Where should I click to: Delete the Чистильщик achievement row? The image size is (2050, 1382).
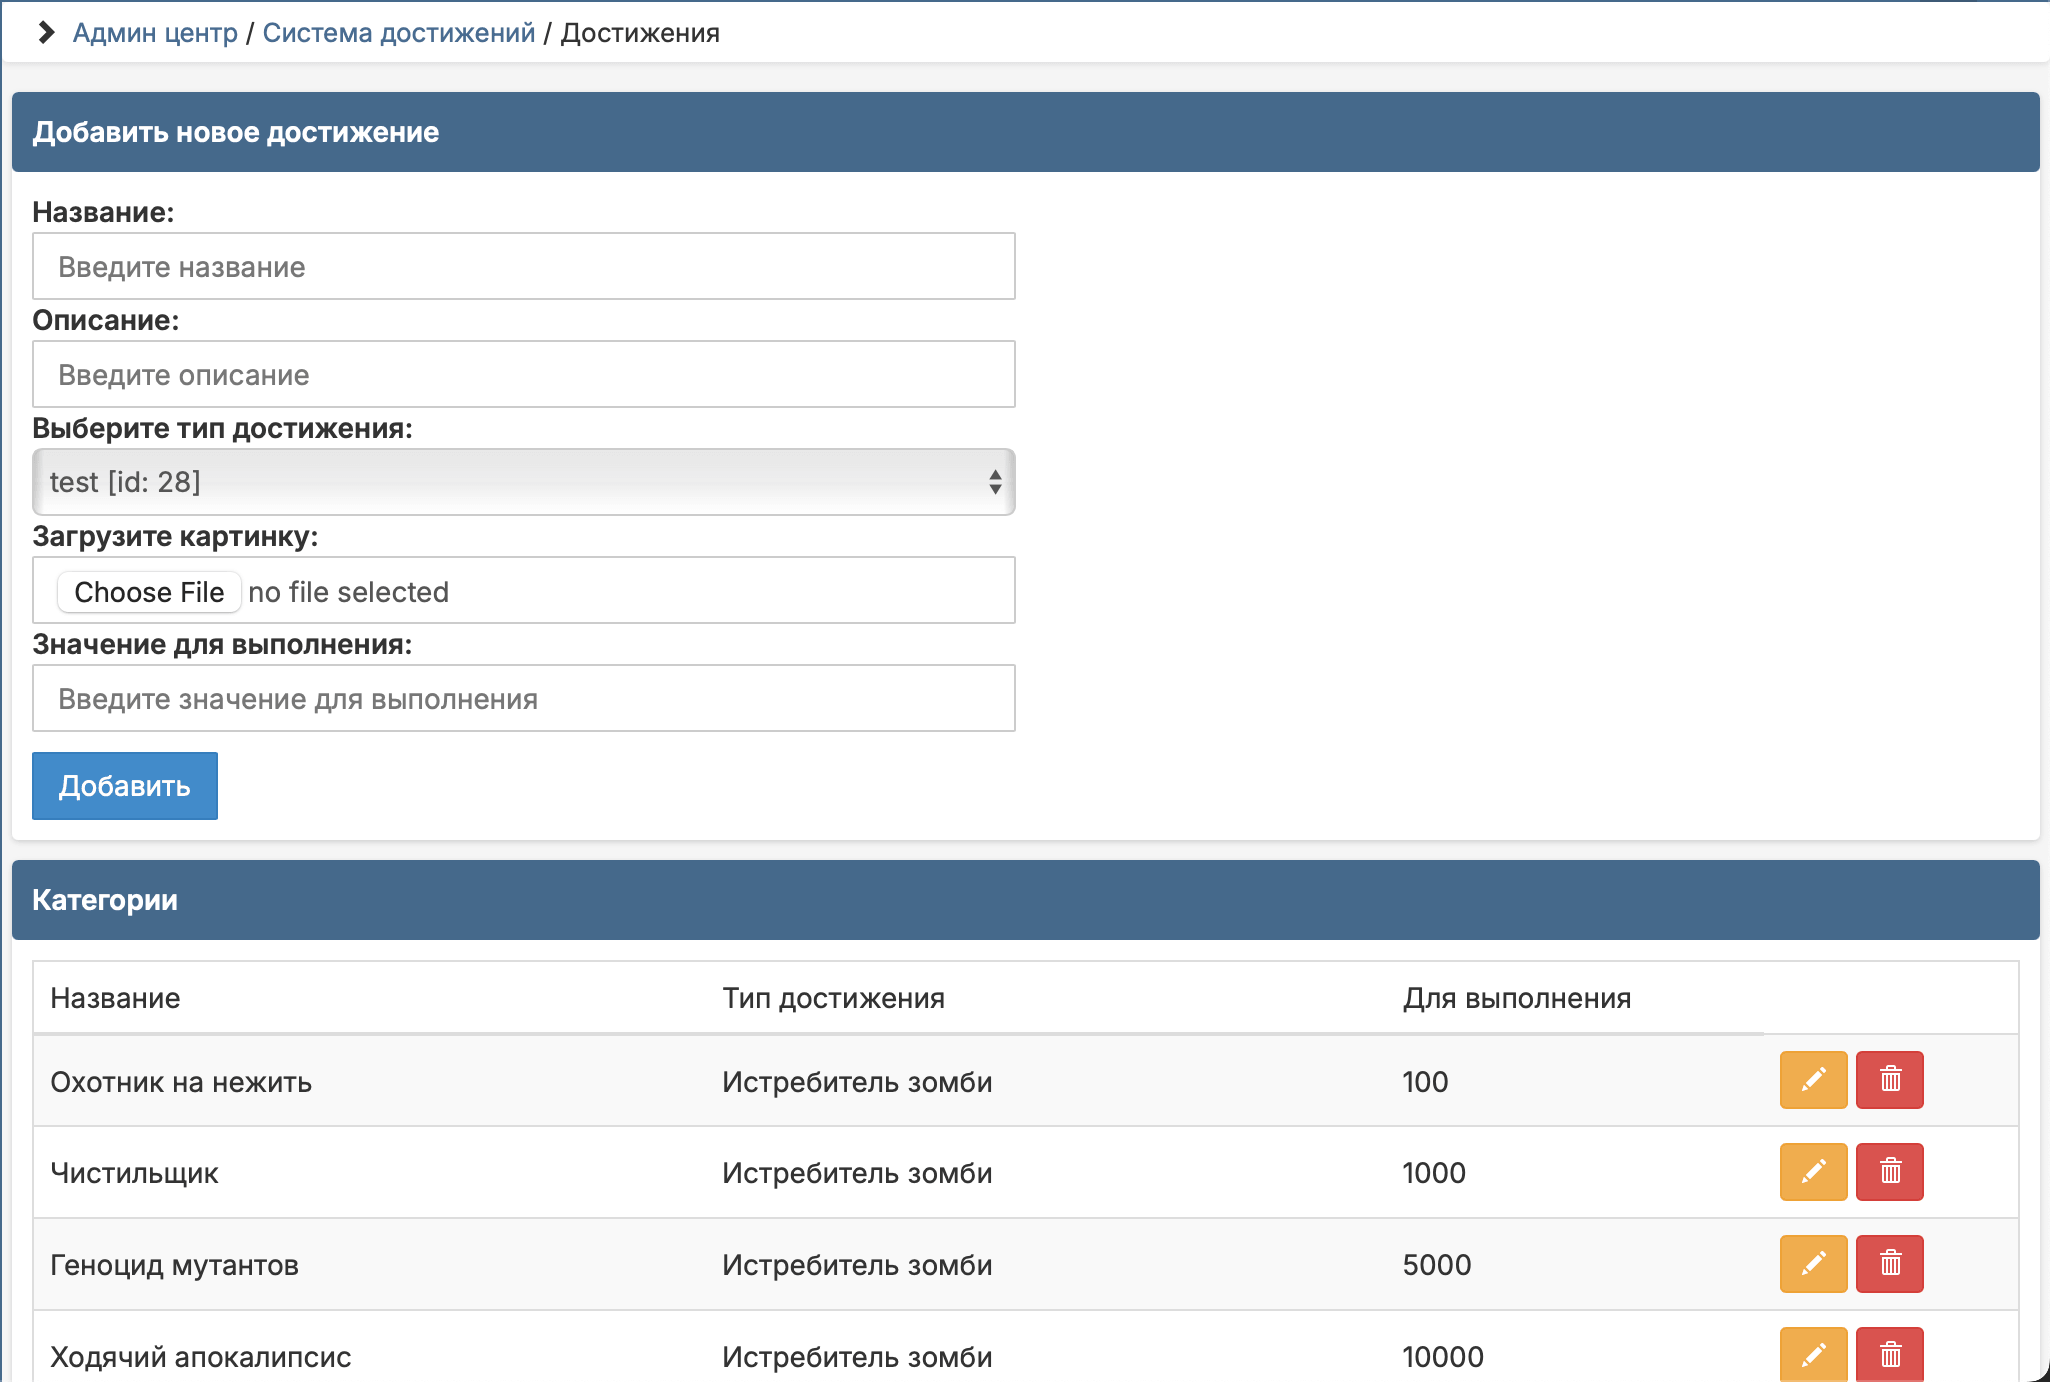point(1889,1172)
